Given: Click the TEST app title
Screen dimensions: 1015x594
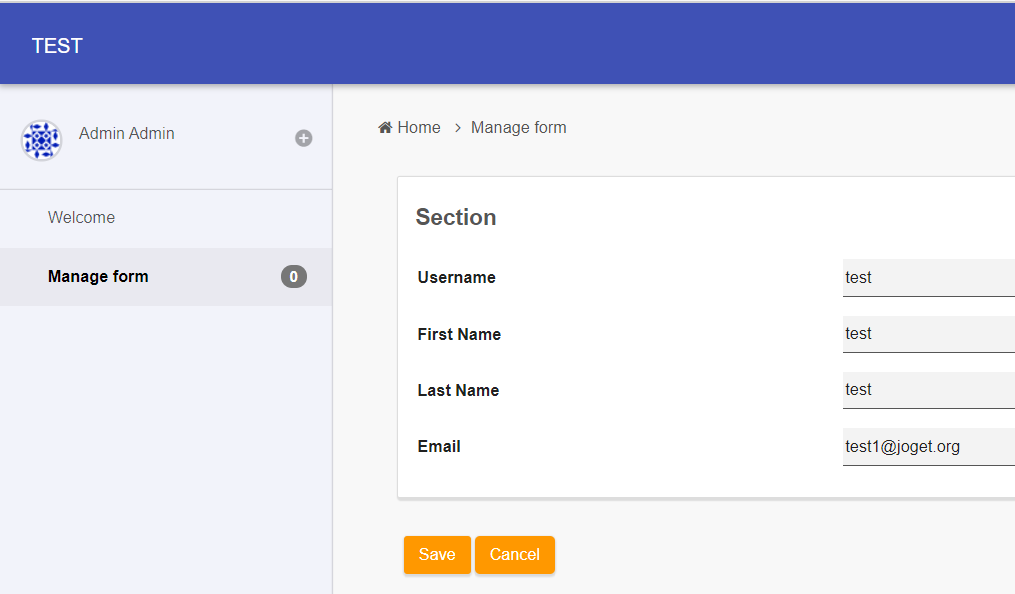Looking at the screenshot, I should tap(57, 46).
